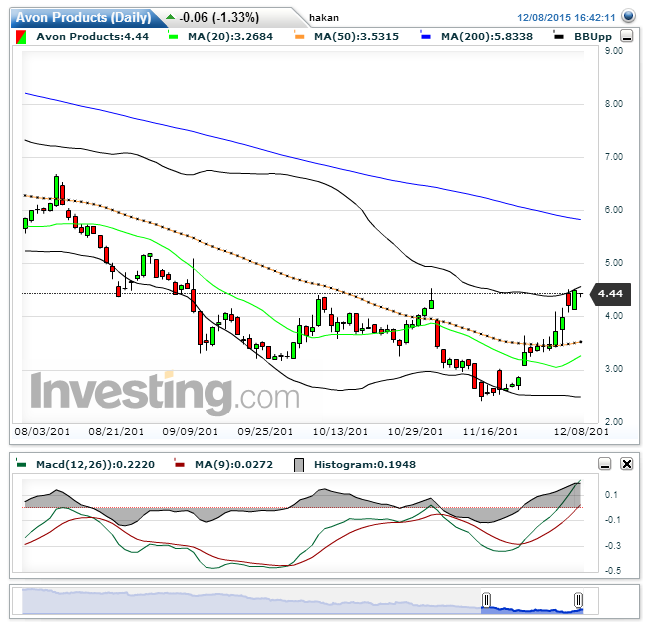Click the MA(200):5.8338 legend label
650x627 pixels.
pyautogui.click(x=487, y=36)
